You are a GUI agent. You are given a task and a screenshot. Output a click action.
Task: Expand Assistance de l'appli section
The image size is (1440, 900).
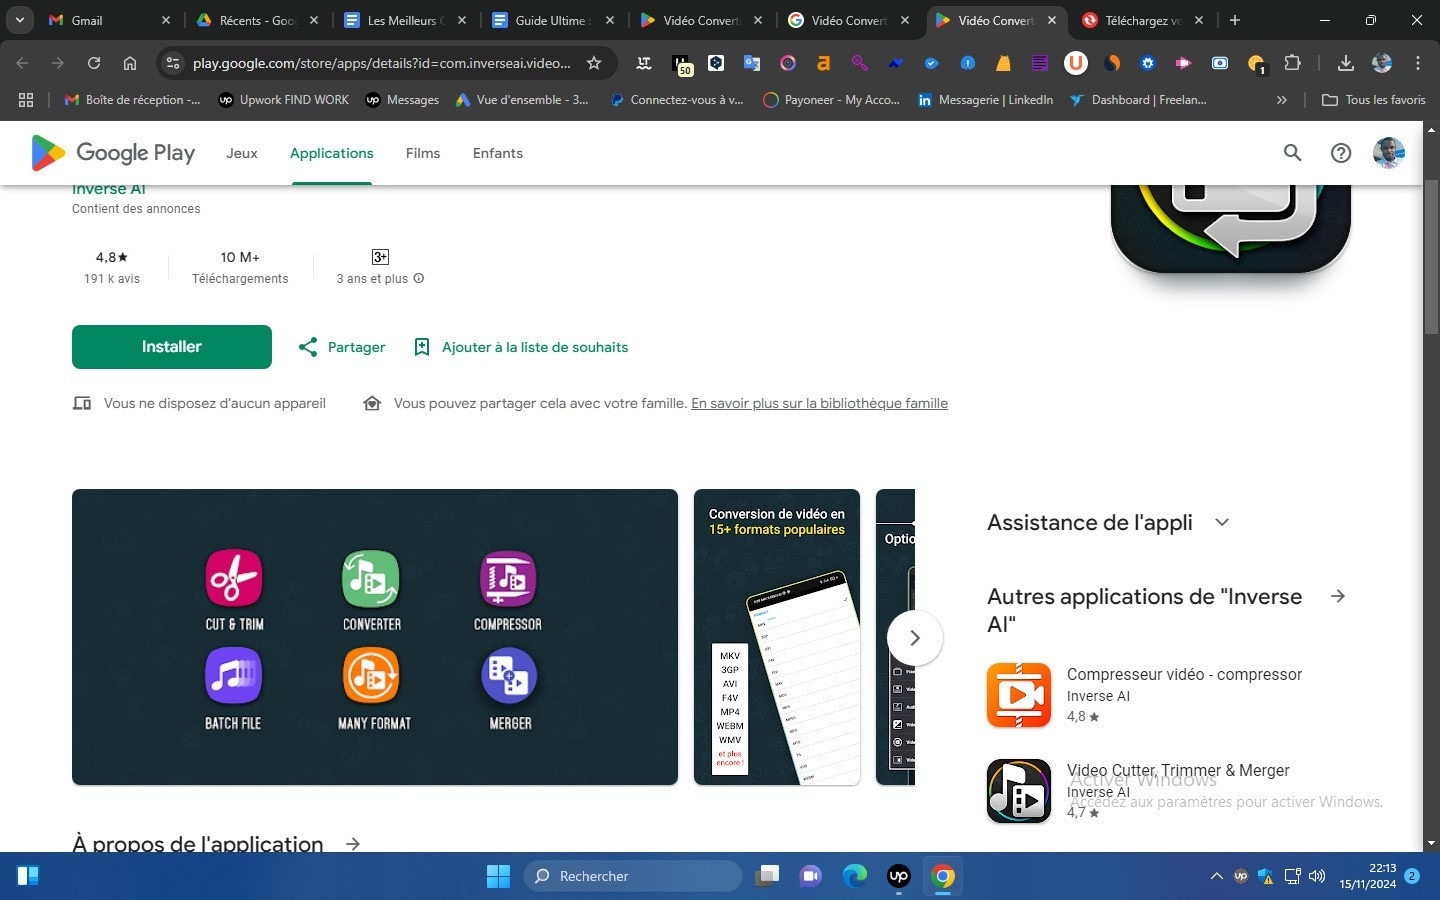click(x=1222, y=522)
